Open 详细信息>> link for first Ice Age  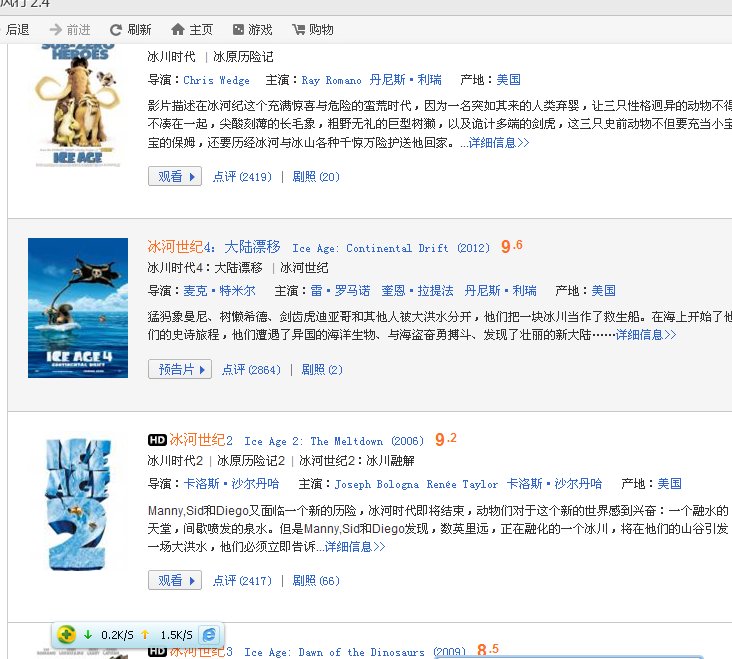point(499,142)
